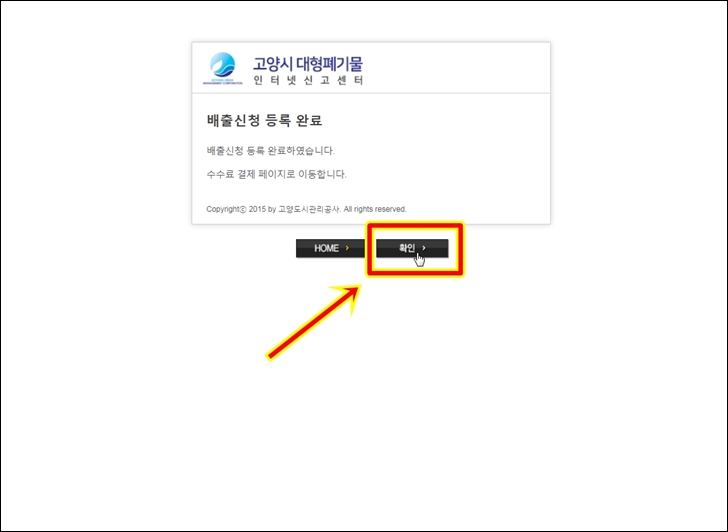This screenshot has height=532, width=728.
Task: Click the Copyright 2015 고양도시관리공사 footer text
Action: pyautogui.click(x=306, y=209)
